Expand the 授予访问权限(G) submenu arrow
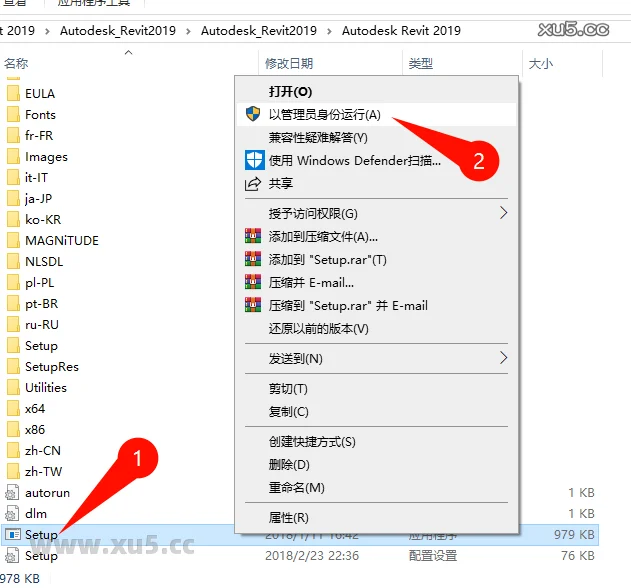631x588 pixels. pyautogui.click(x=503, y=213)
